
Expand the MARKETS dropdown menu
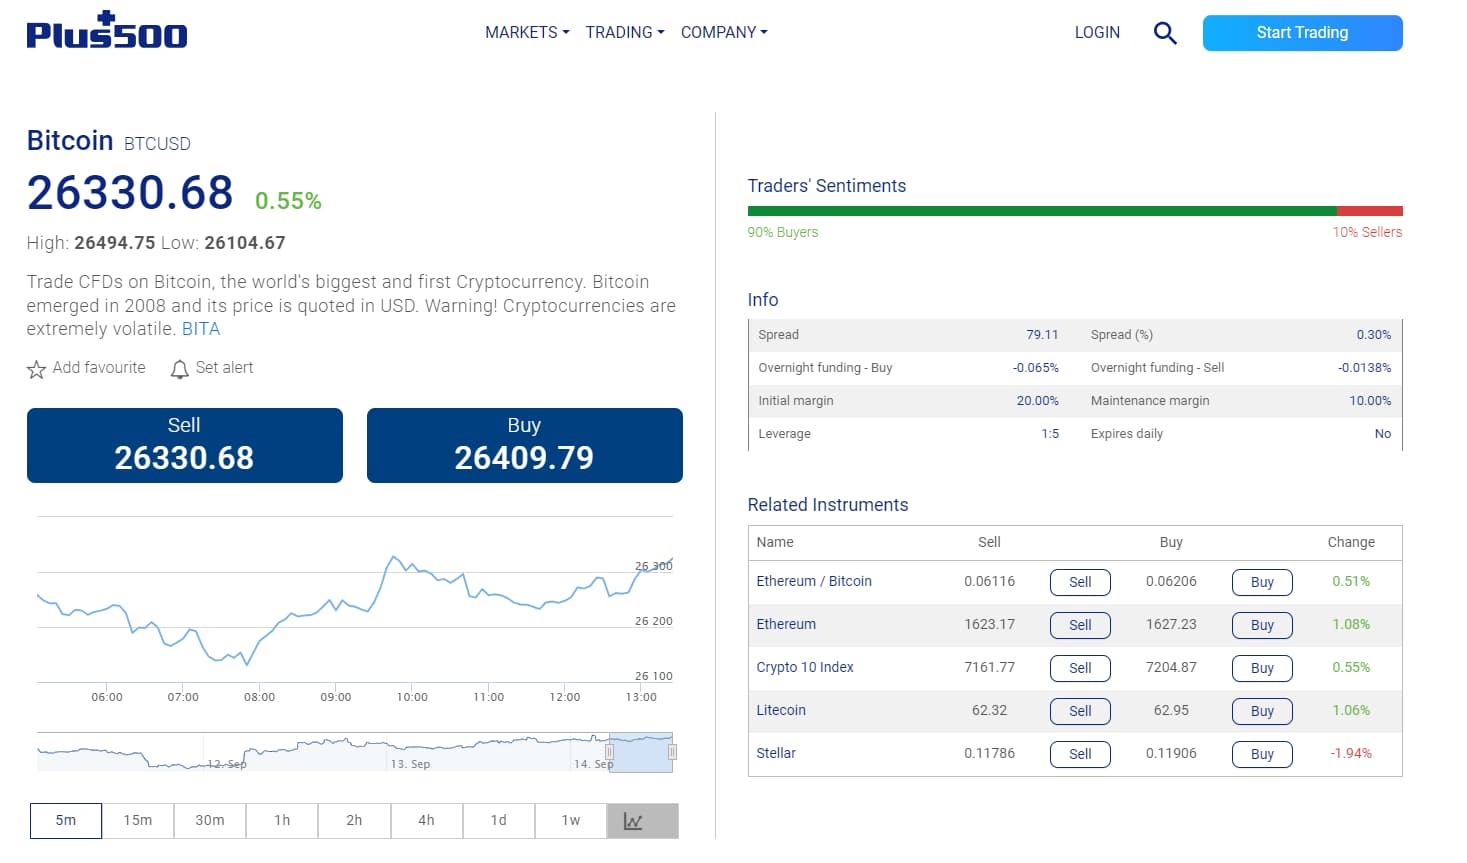[x=527, y=32]
